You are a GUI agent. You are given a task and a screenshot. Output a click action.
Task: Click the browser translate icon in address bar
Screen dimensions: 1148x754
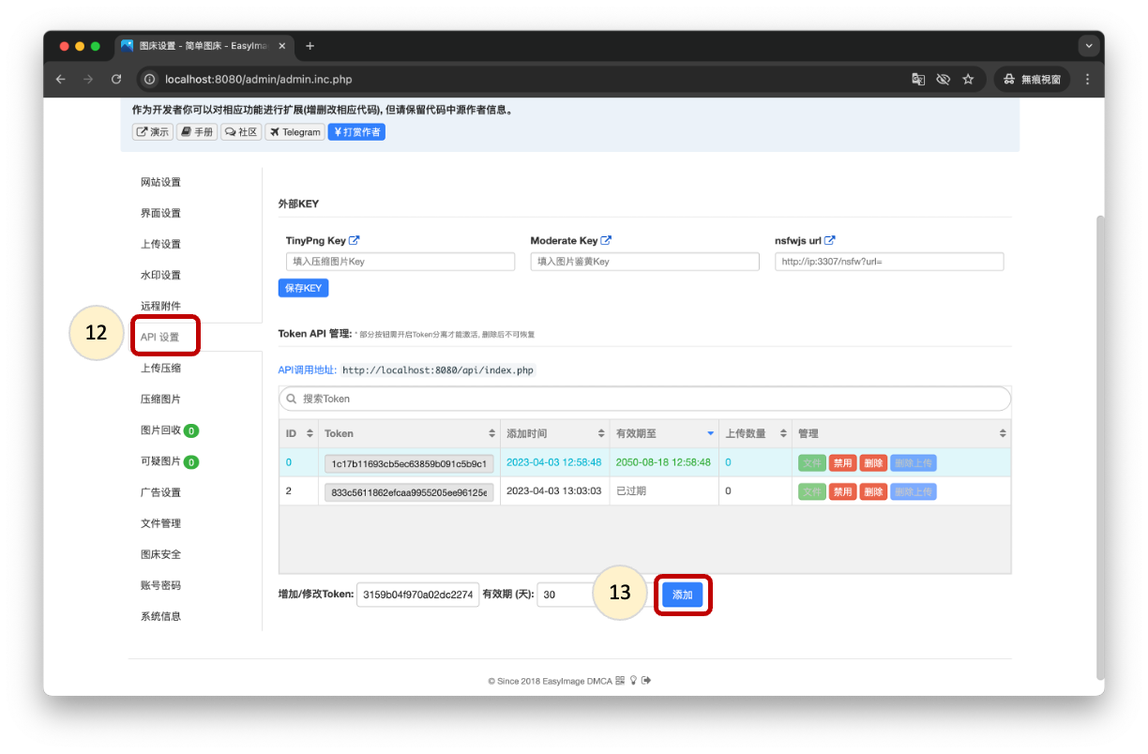coord(918,79)
